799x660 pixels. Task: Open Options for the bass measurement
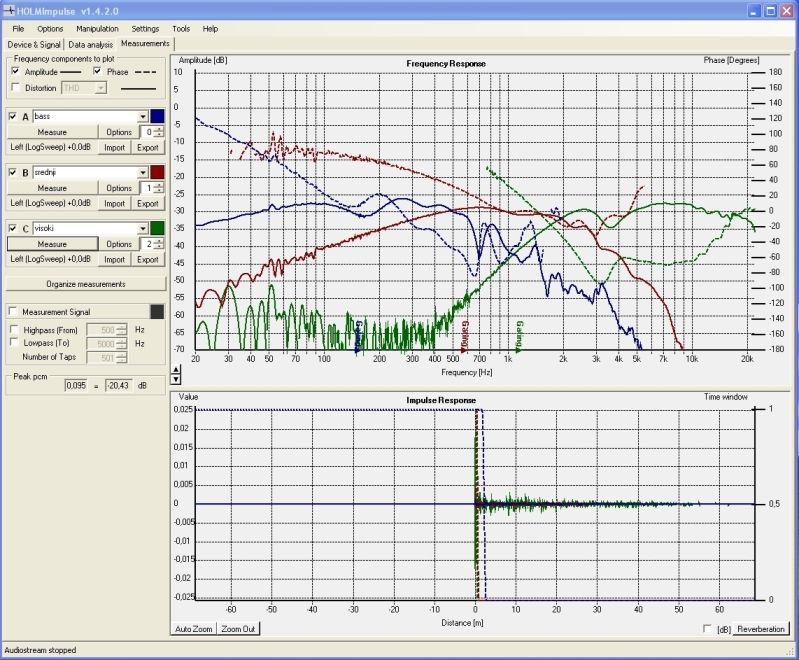(x=119, y=132)
